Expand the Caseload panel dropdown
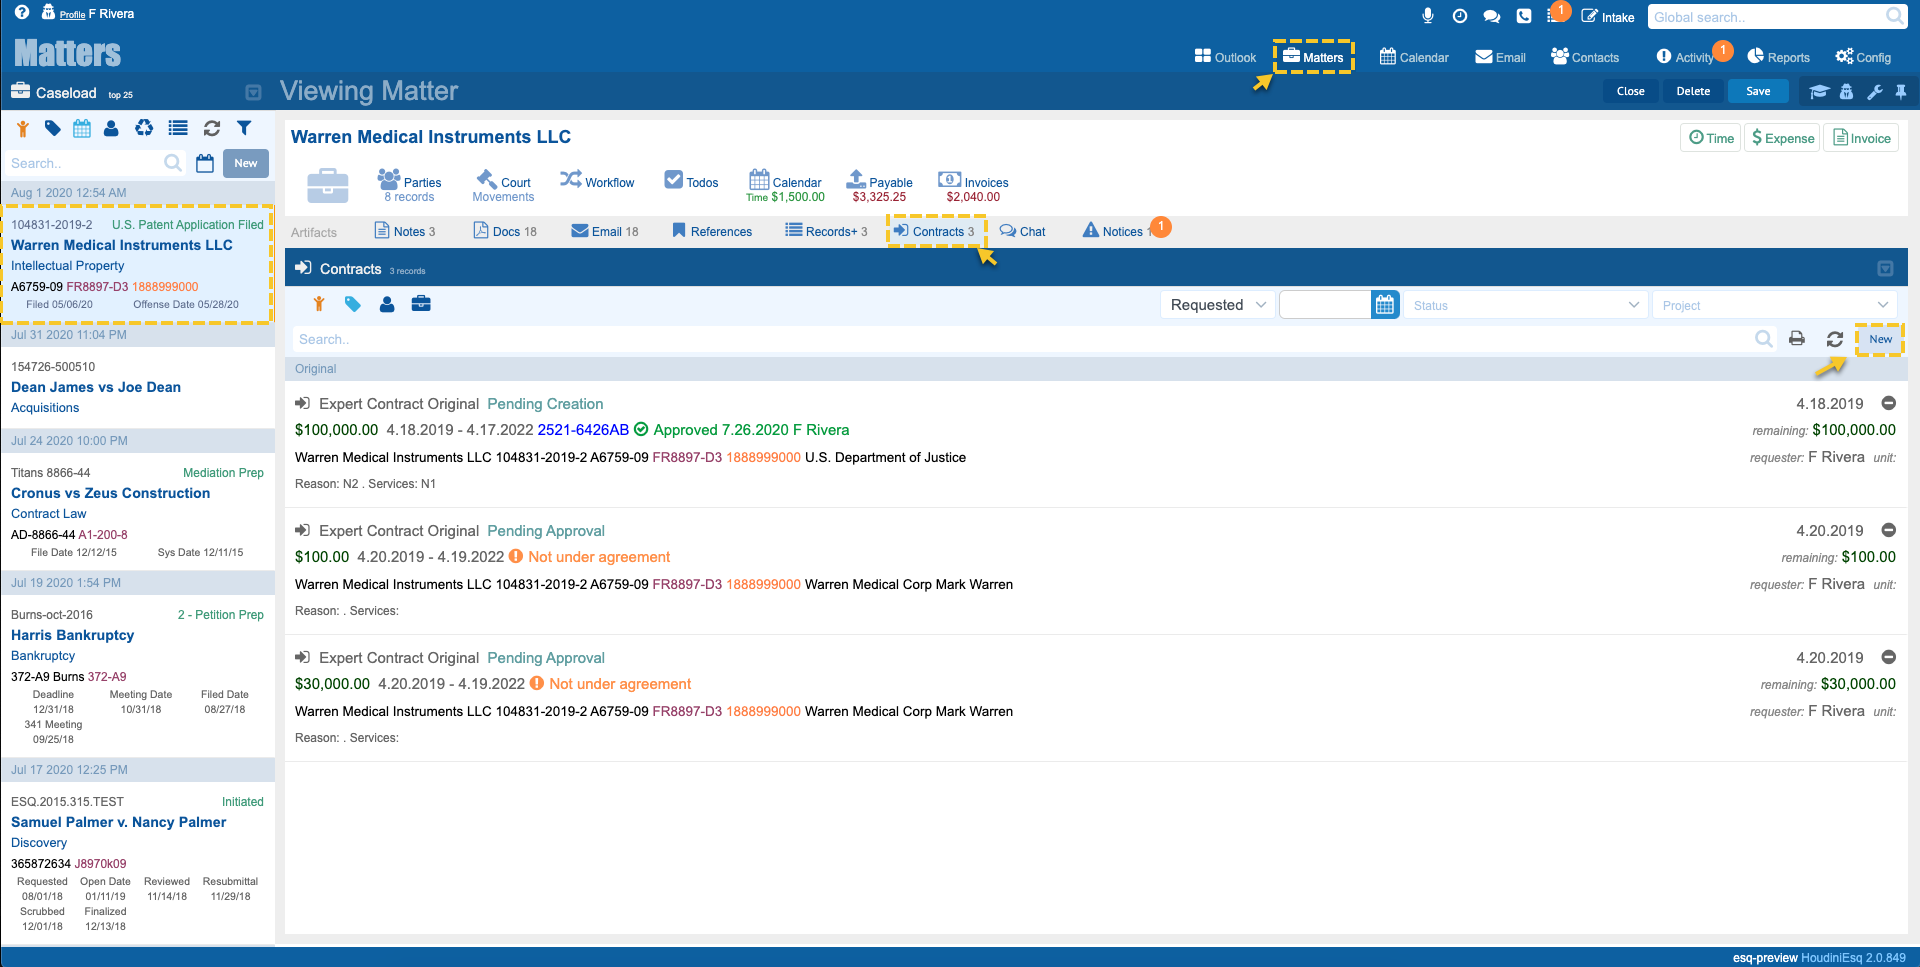 pyautogui.click(x=254, y=92)
